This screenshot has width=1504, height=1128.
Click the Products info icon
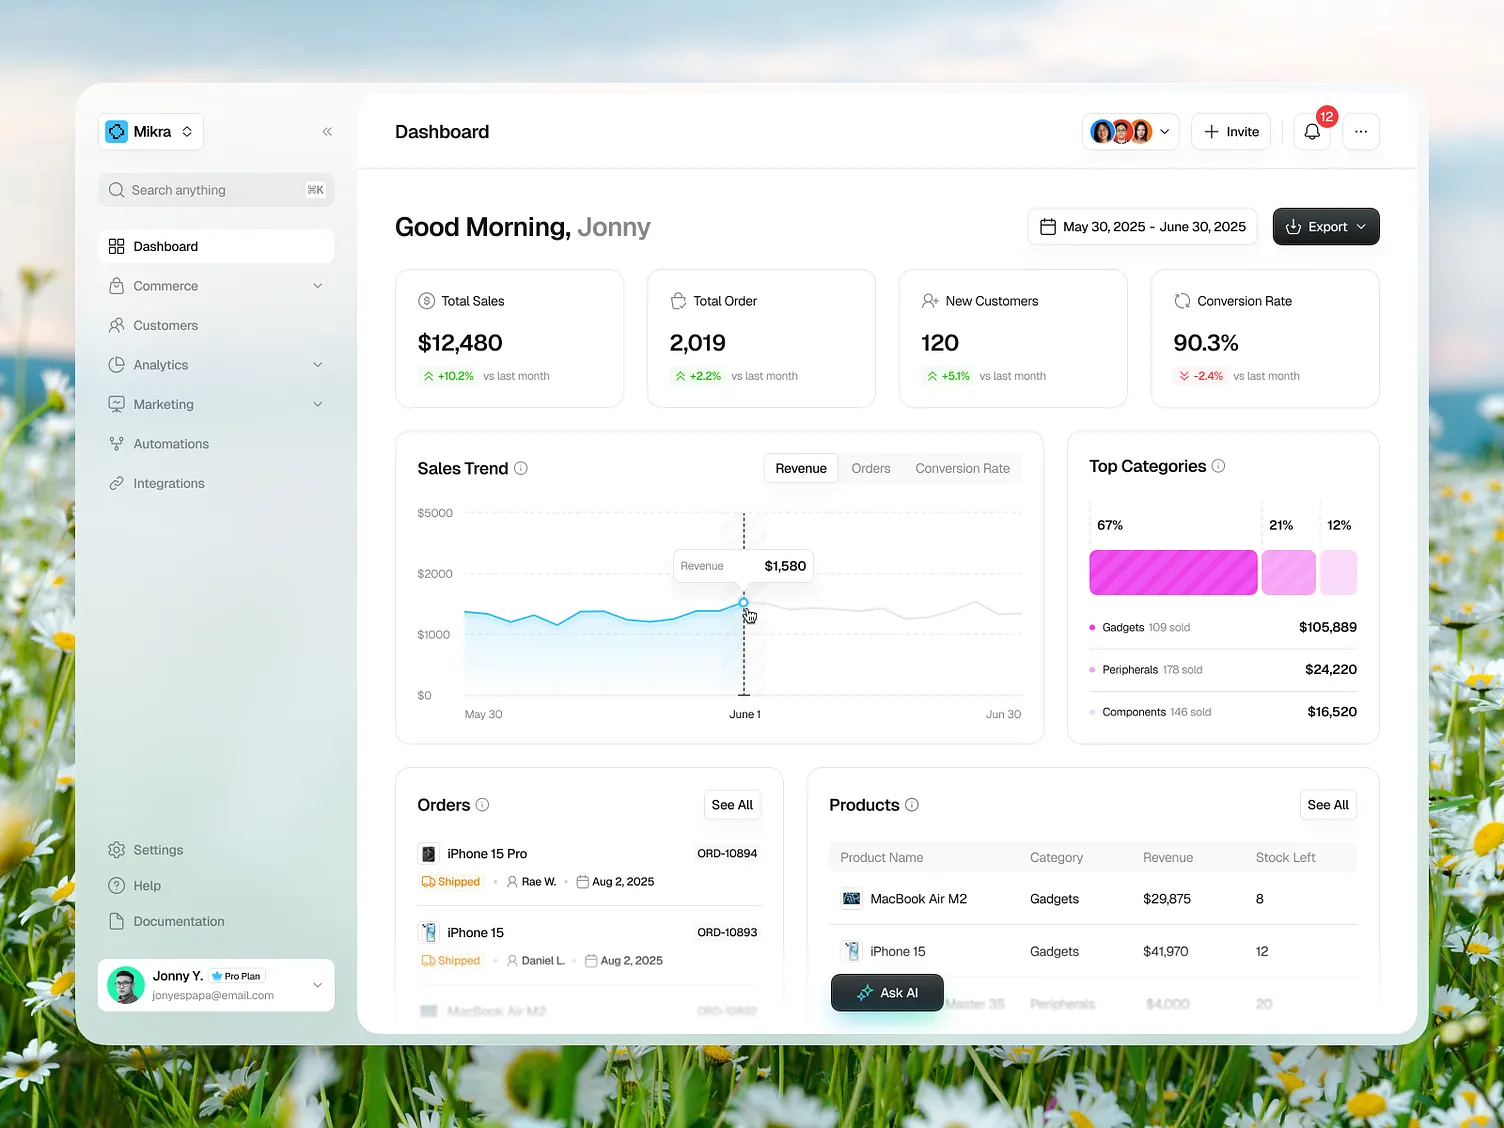[912, 805]
